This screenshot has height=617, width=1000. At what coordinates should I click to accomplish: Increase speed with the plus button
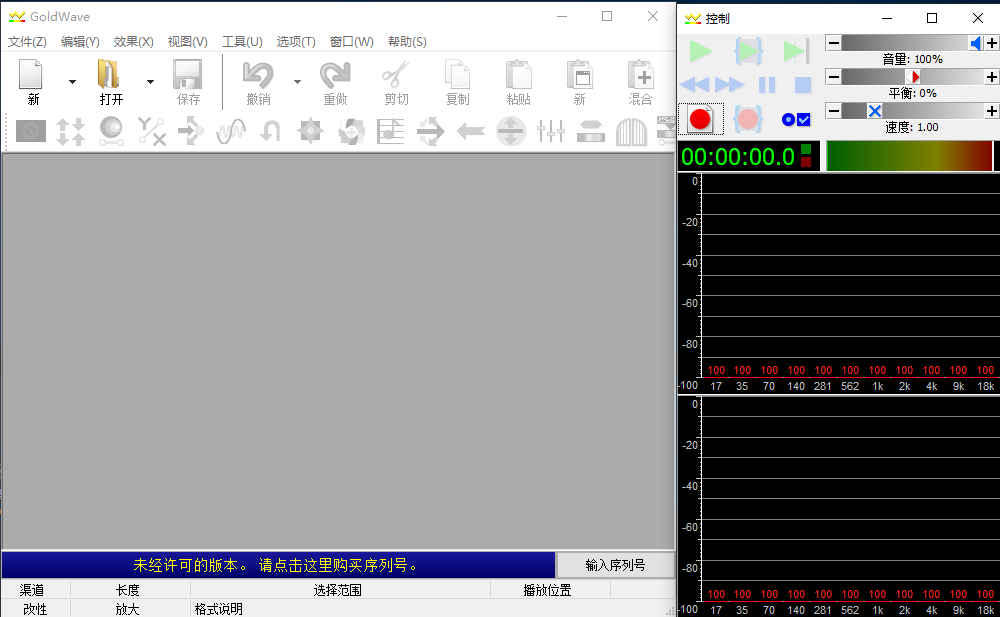pos(992,111)
